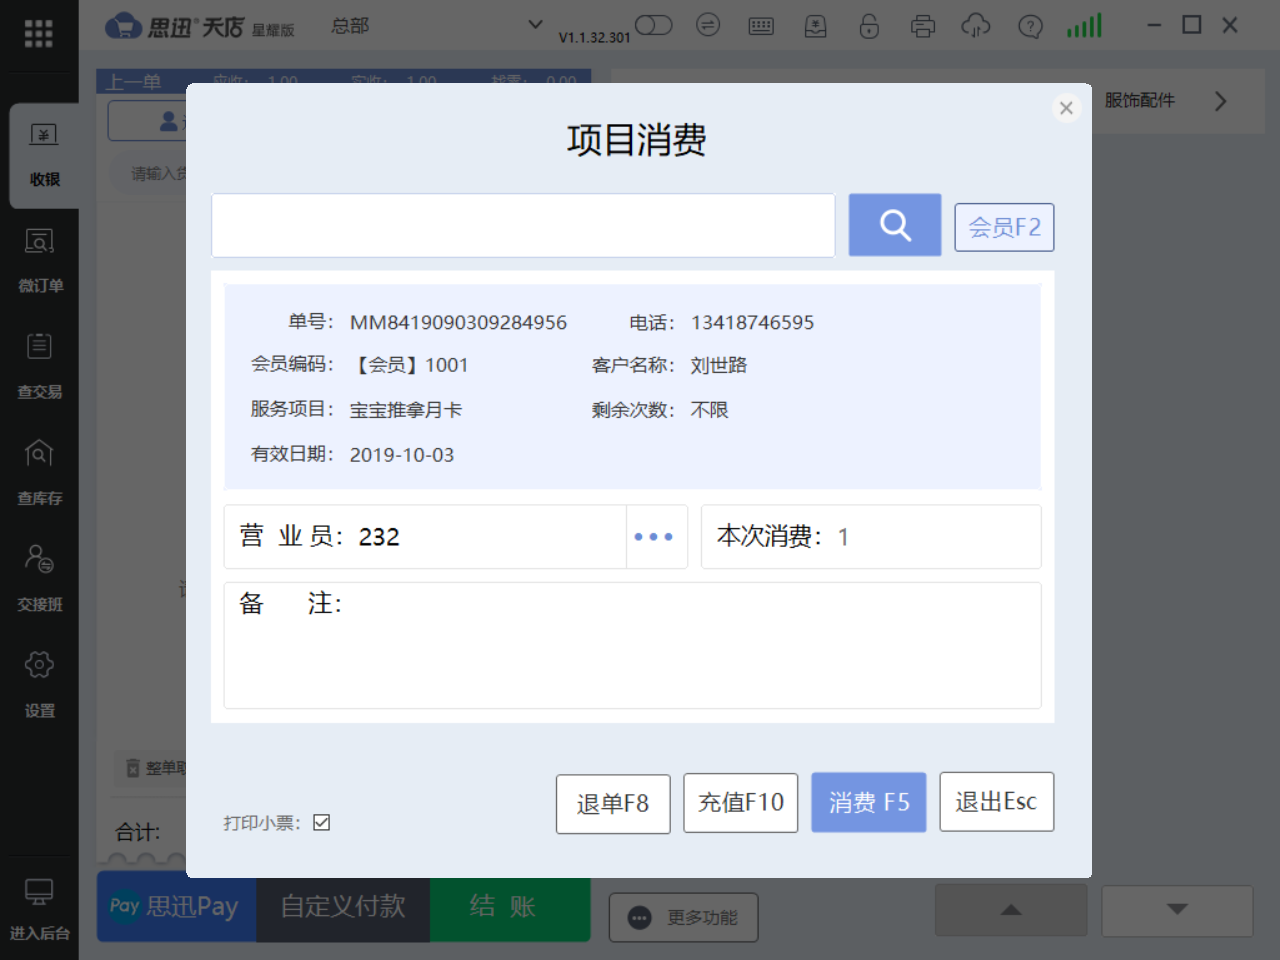Image resolution: width=1280 pixels, height=960 pixels.
Task: Open help via question mark icon
Action: click(1030, 25)
